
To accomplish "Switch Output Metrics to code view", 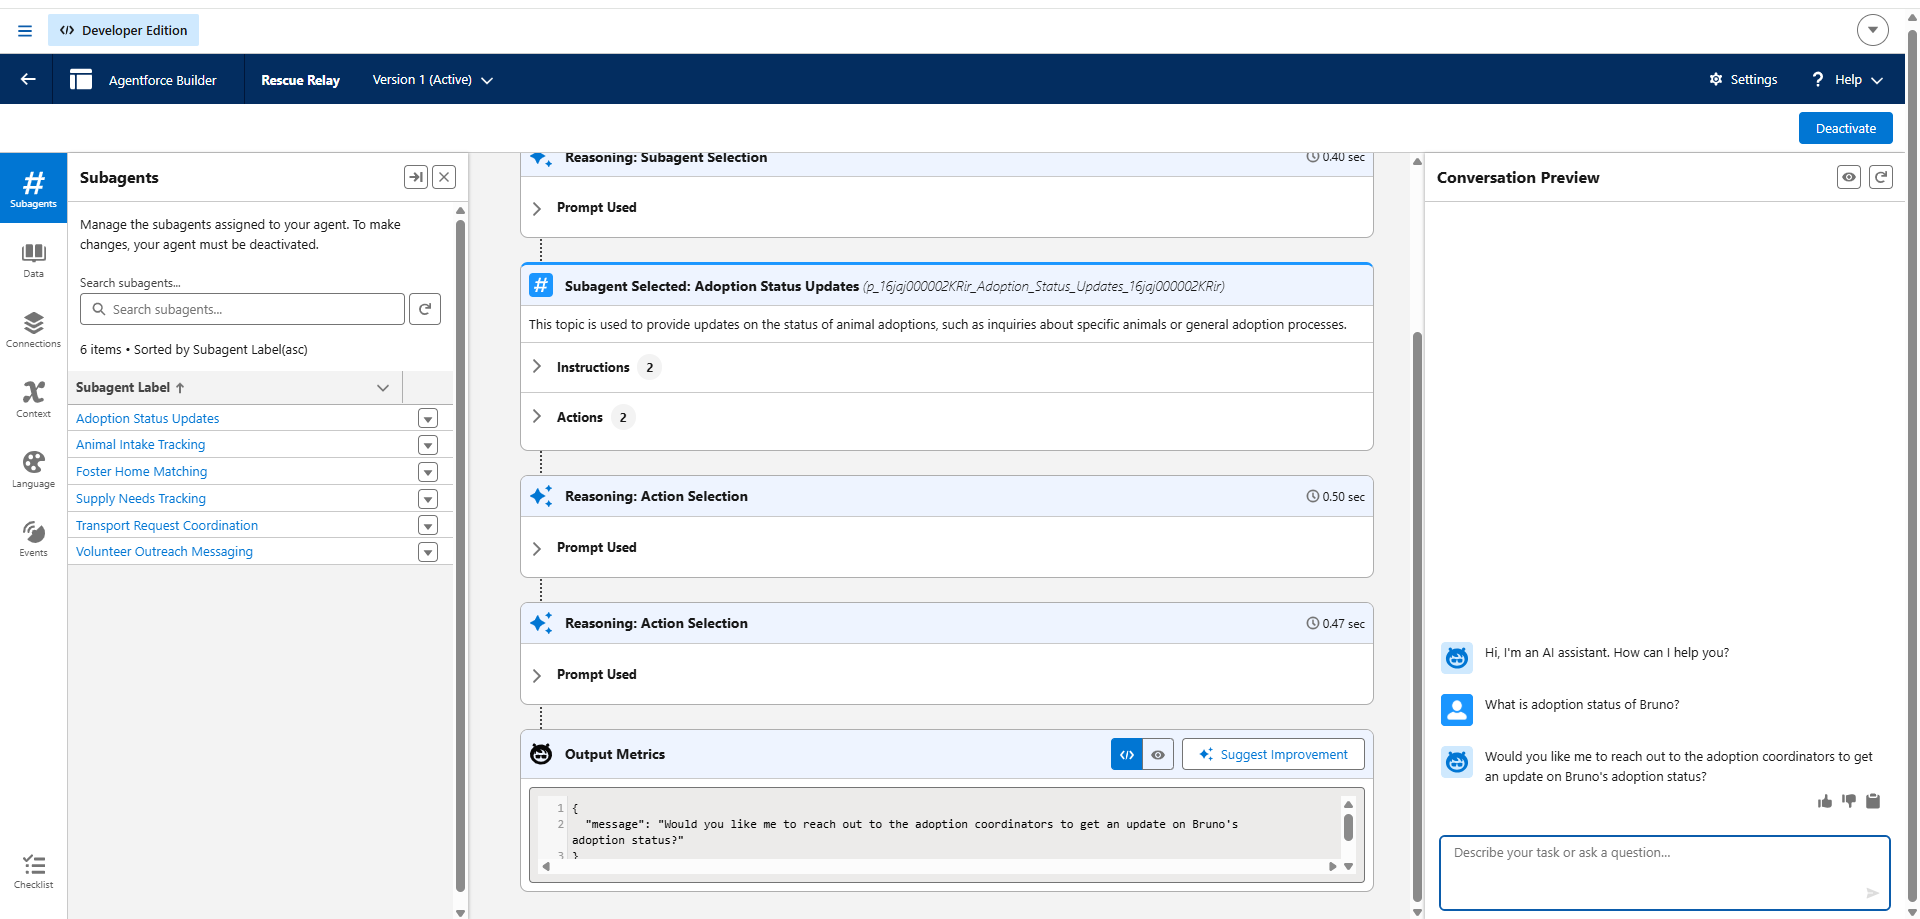I will tap(1126, 754).
